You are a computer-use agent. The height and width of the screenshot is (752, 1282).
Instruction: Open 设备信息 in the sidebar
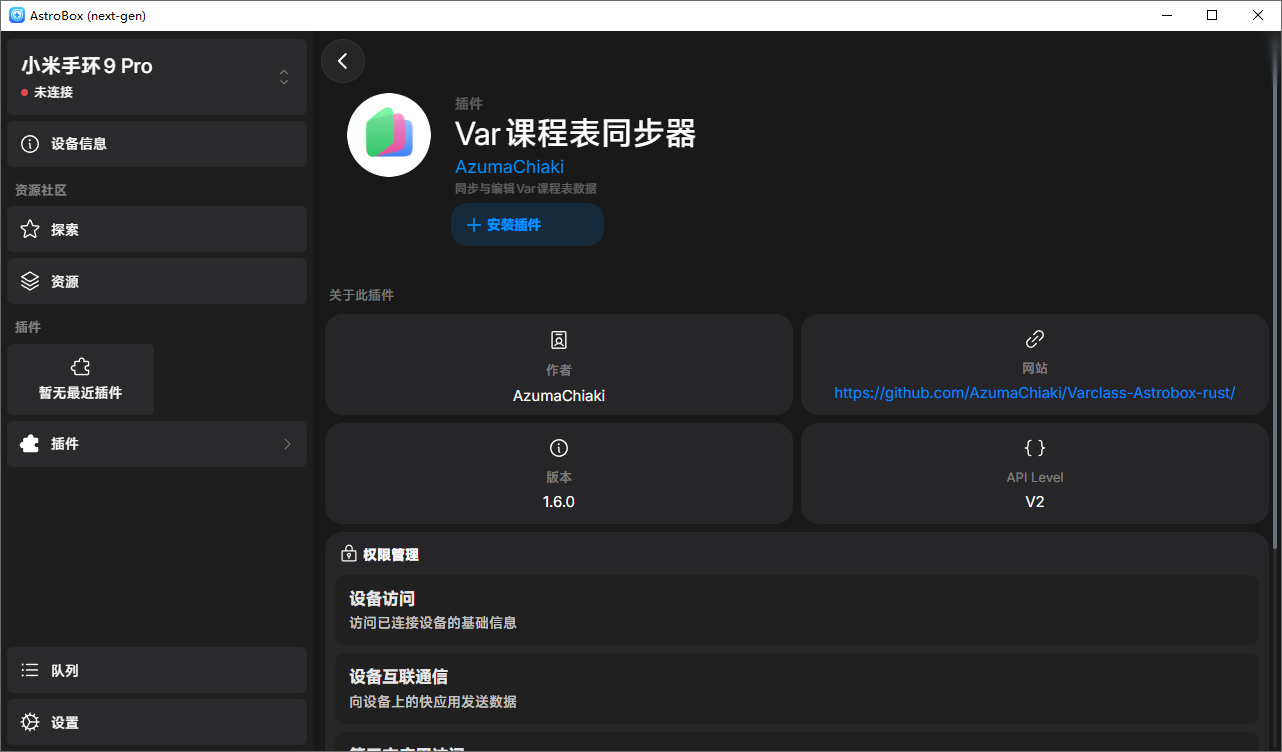[x=157, y=144]
